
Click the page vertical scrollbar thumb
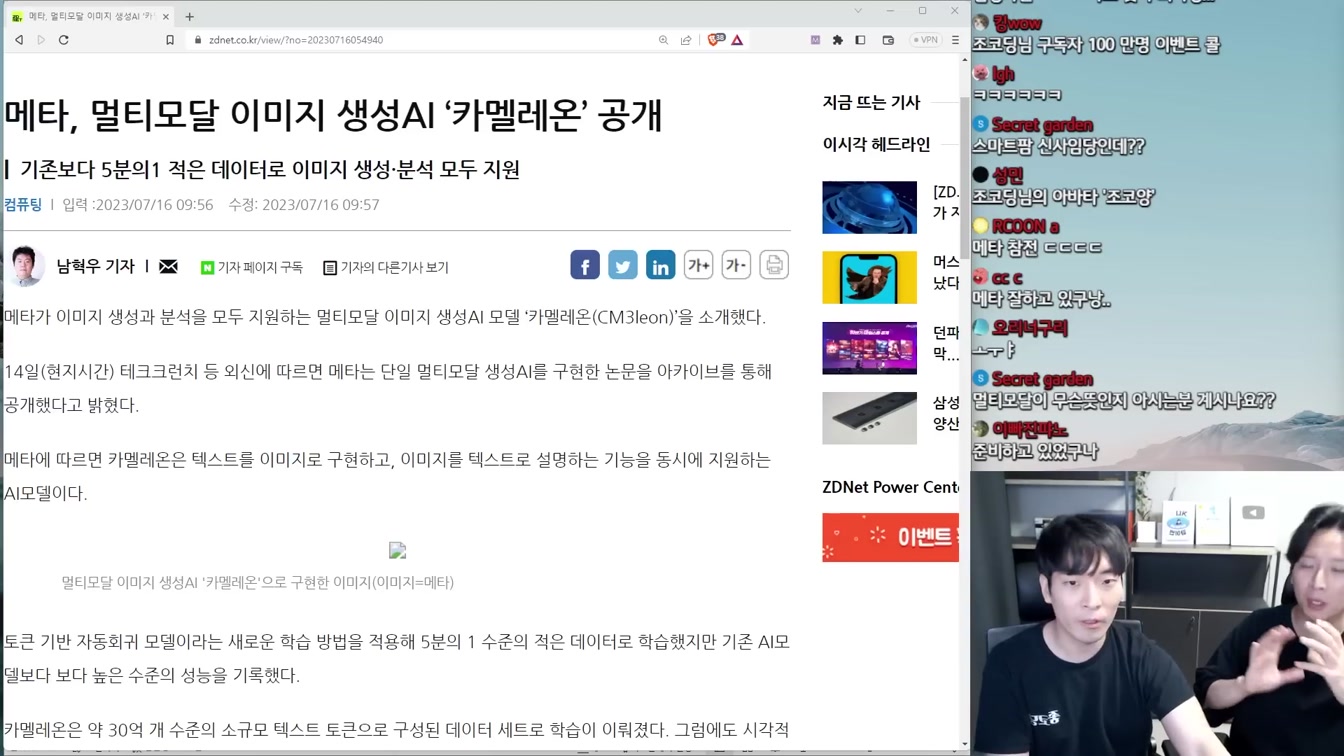[964, 178]
